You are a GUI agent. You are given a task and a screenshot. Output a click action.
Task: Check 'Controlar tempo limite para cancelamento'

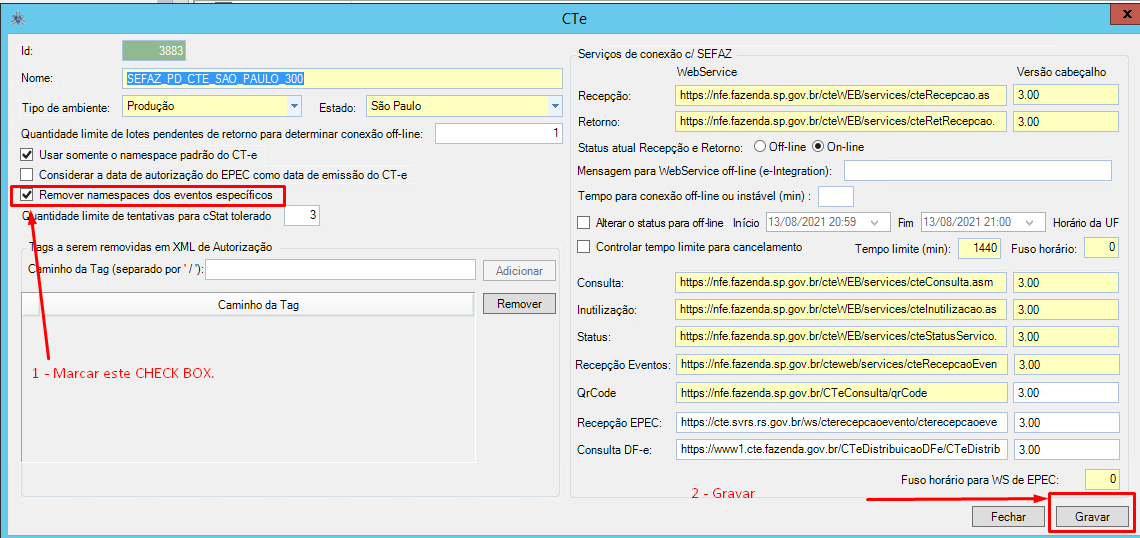[585, 247]
